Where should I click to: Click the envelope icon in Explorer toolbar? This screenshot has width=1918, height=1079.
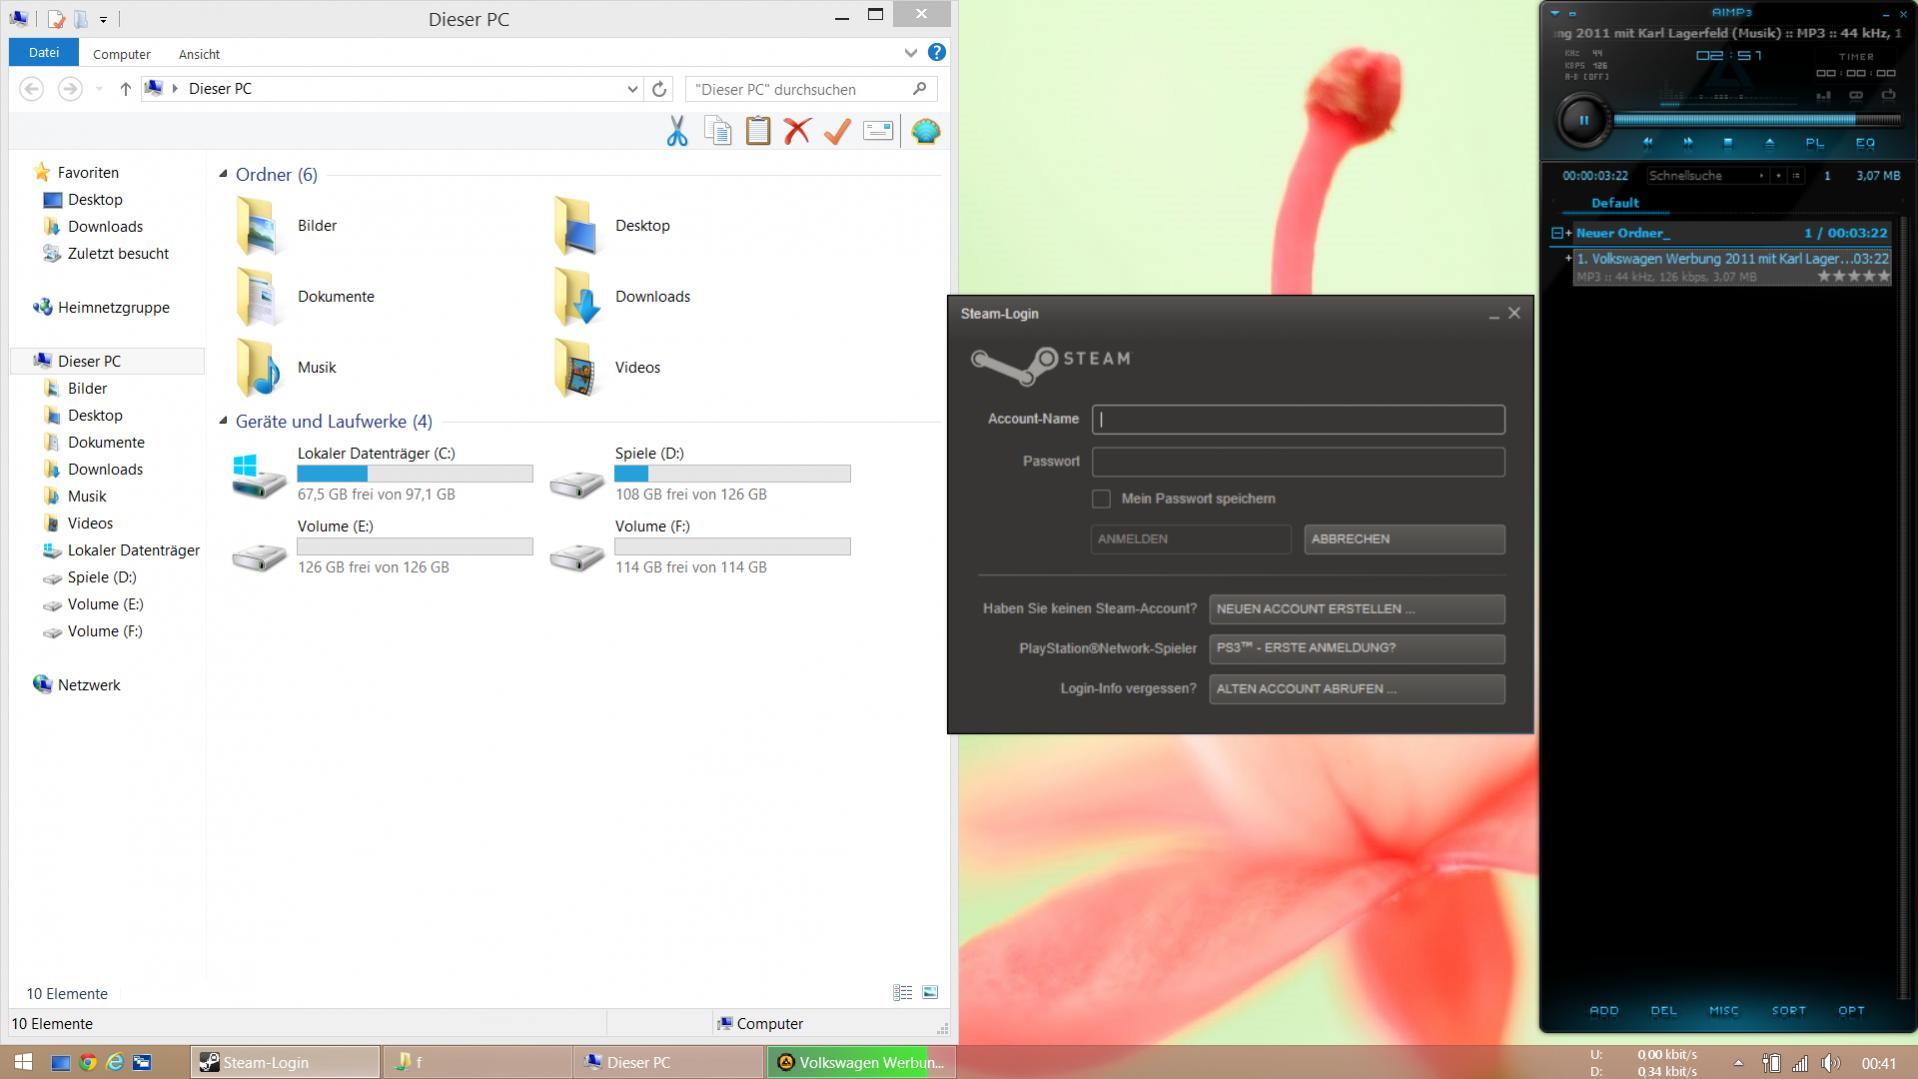pyautogui.click(x=878, y=131)
